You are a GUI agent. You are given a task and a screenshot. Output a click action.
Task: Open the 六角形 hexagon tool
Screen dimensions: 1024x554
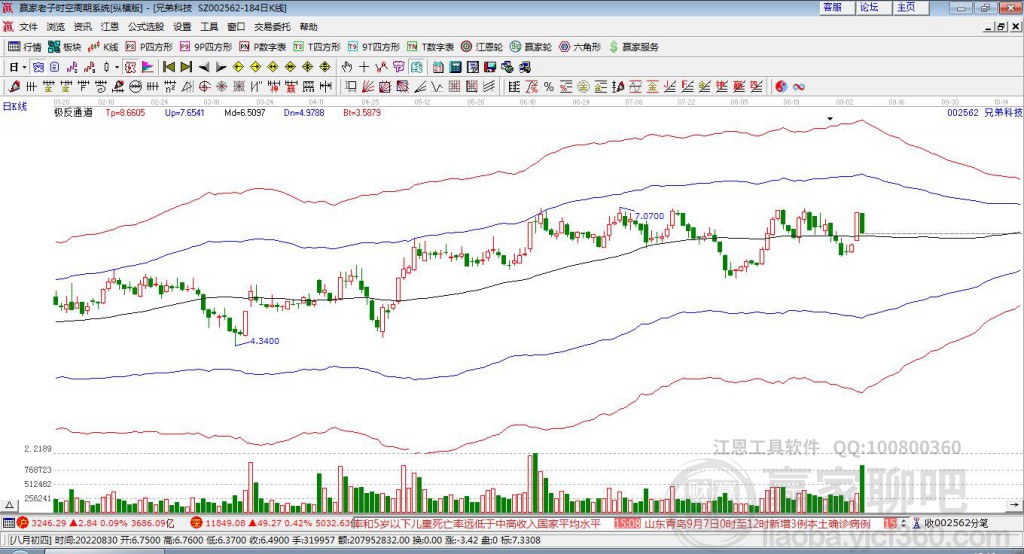(x=580, y=47)
